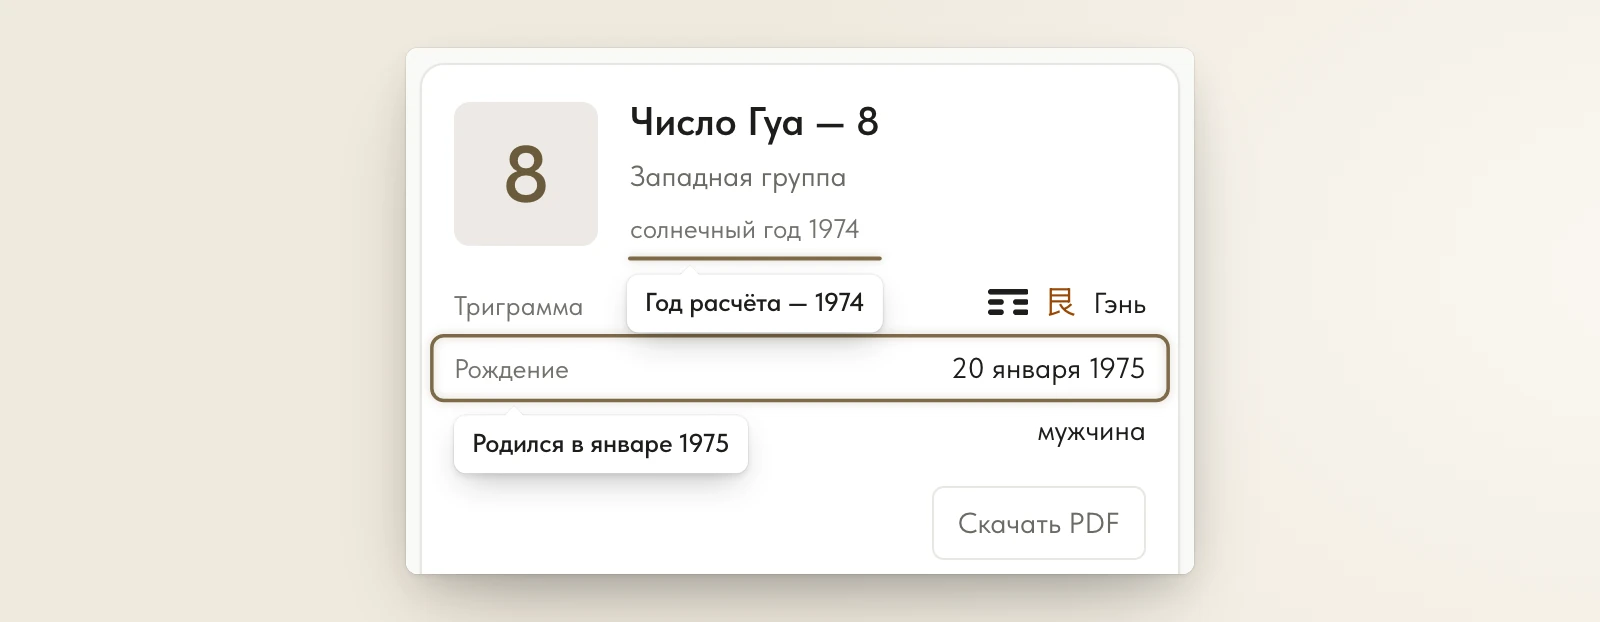
Task: Click the Chinese character 艮 icon
Action: point(1061,302)
